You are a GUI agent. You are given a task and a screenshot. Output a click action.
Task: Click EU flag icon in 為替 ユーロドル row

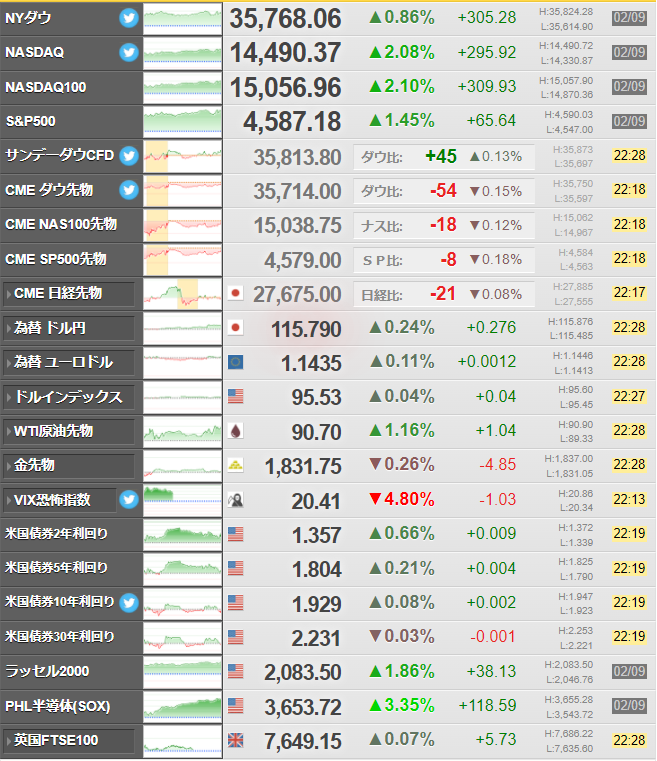click(236, 362)
